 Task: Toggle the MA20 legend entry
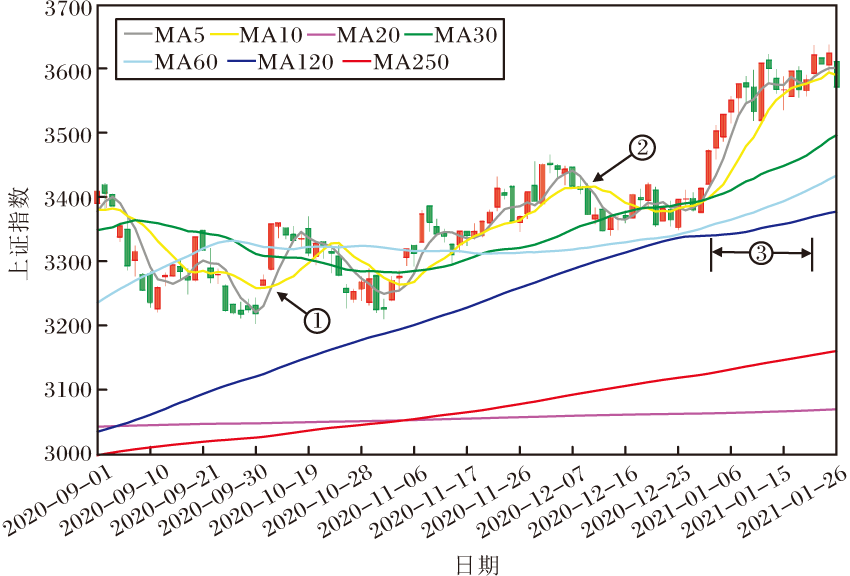coord(368,36)
